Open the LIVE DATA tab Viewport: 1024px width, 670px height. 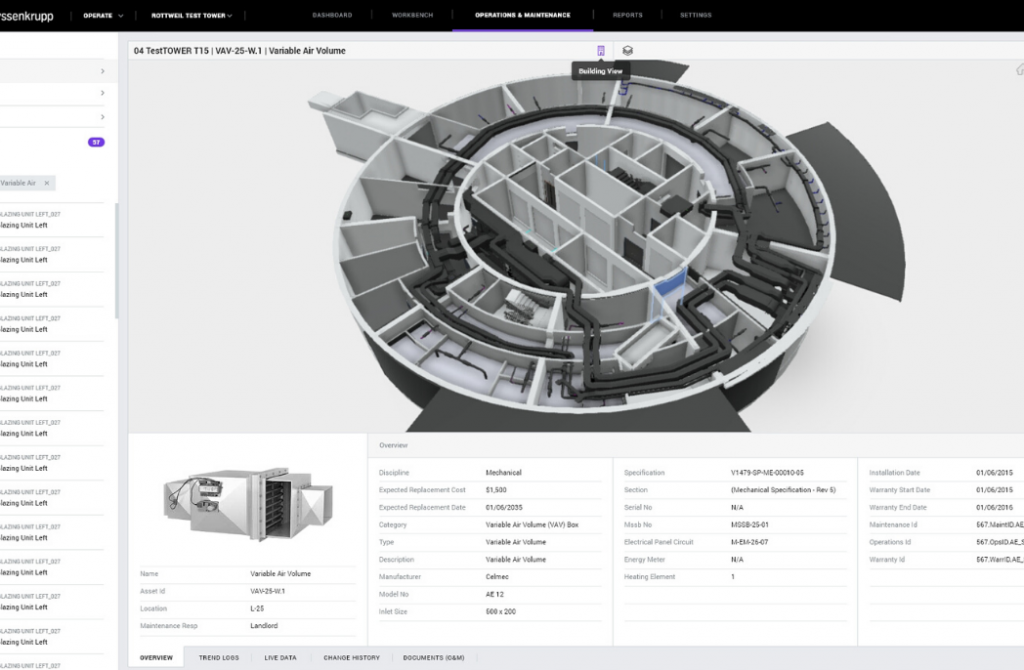pos(280,658)
